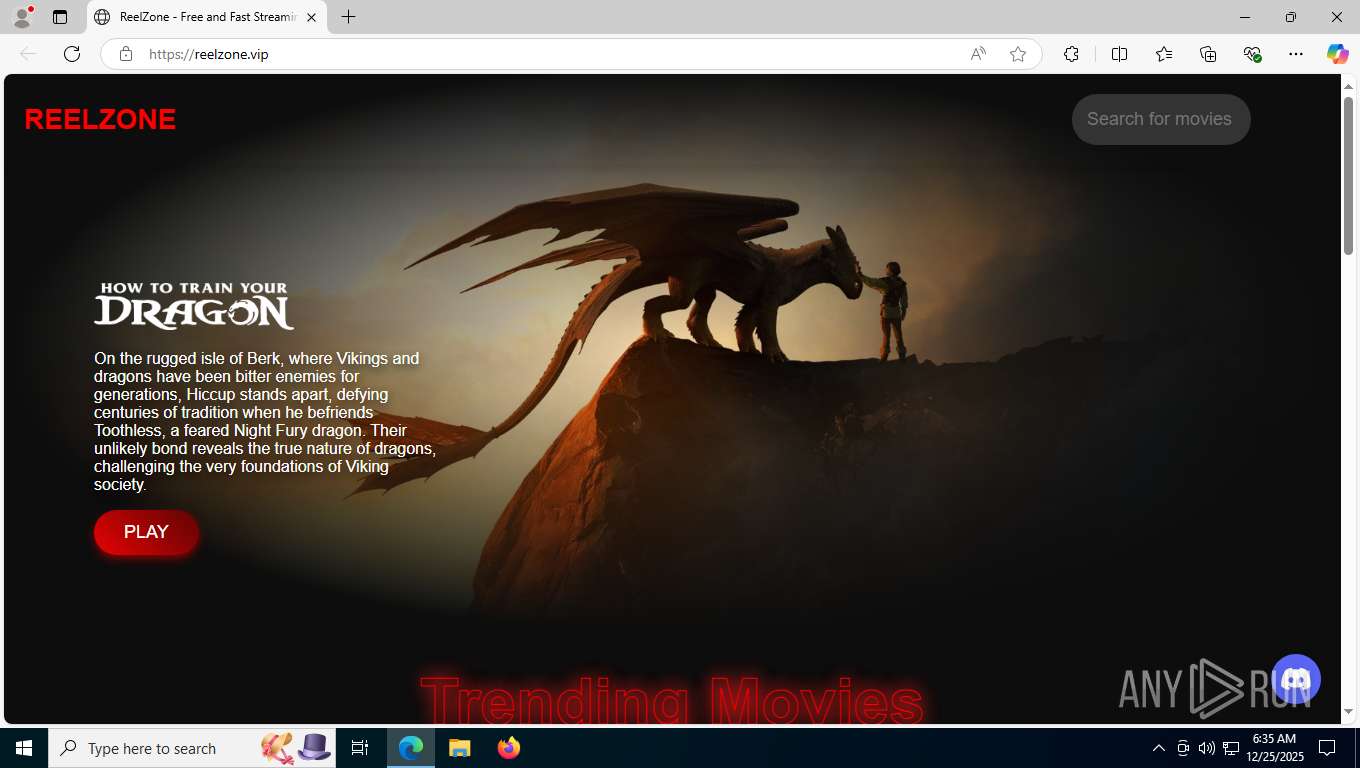Screen dimensions: 1360x768
Task: Open File Explorer from taskbar
Action: (459, 748)
